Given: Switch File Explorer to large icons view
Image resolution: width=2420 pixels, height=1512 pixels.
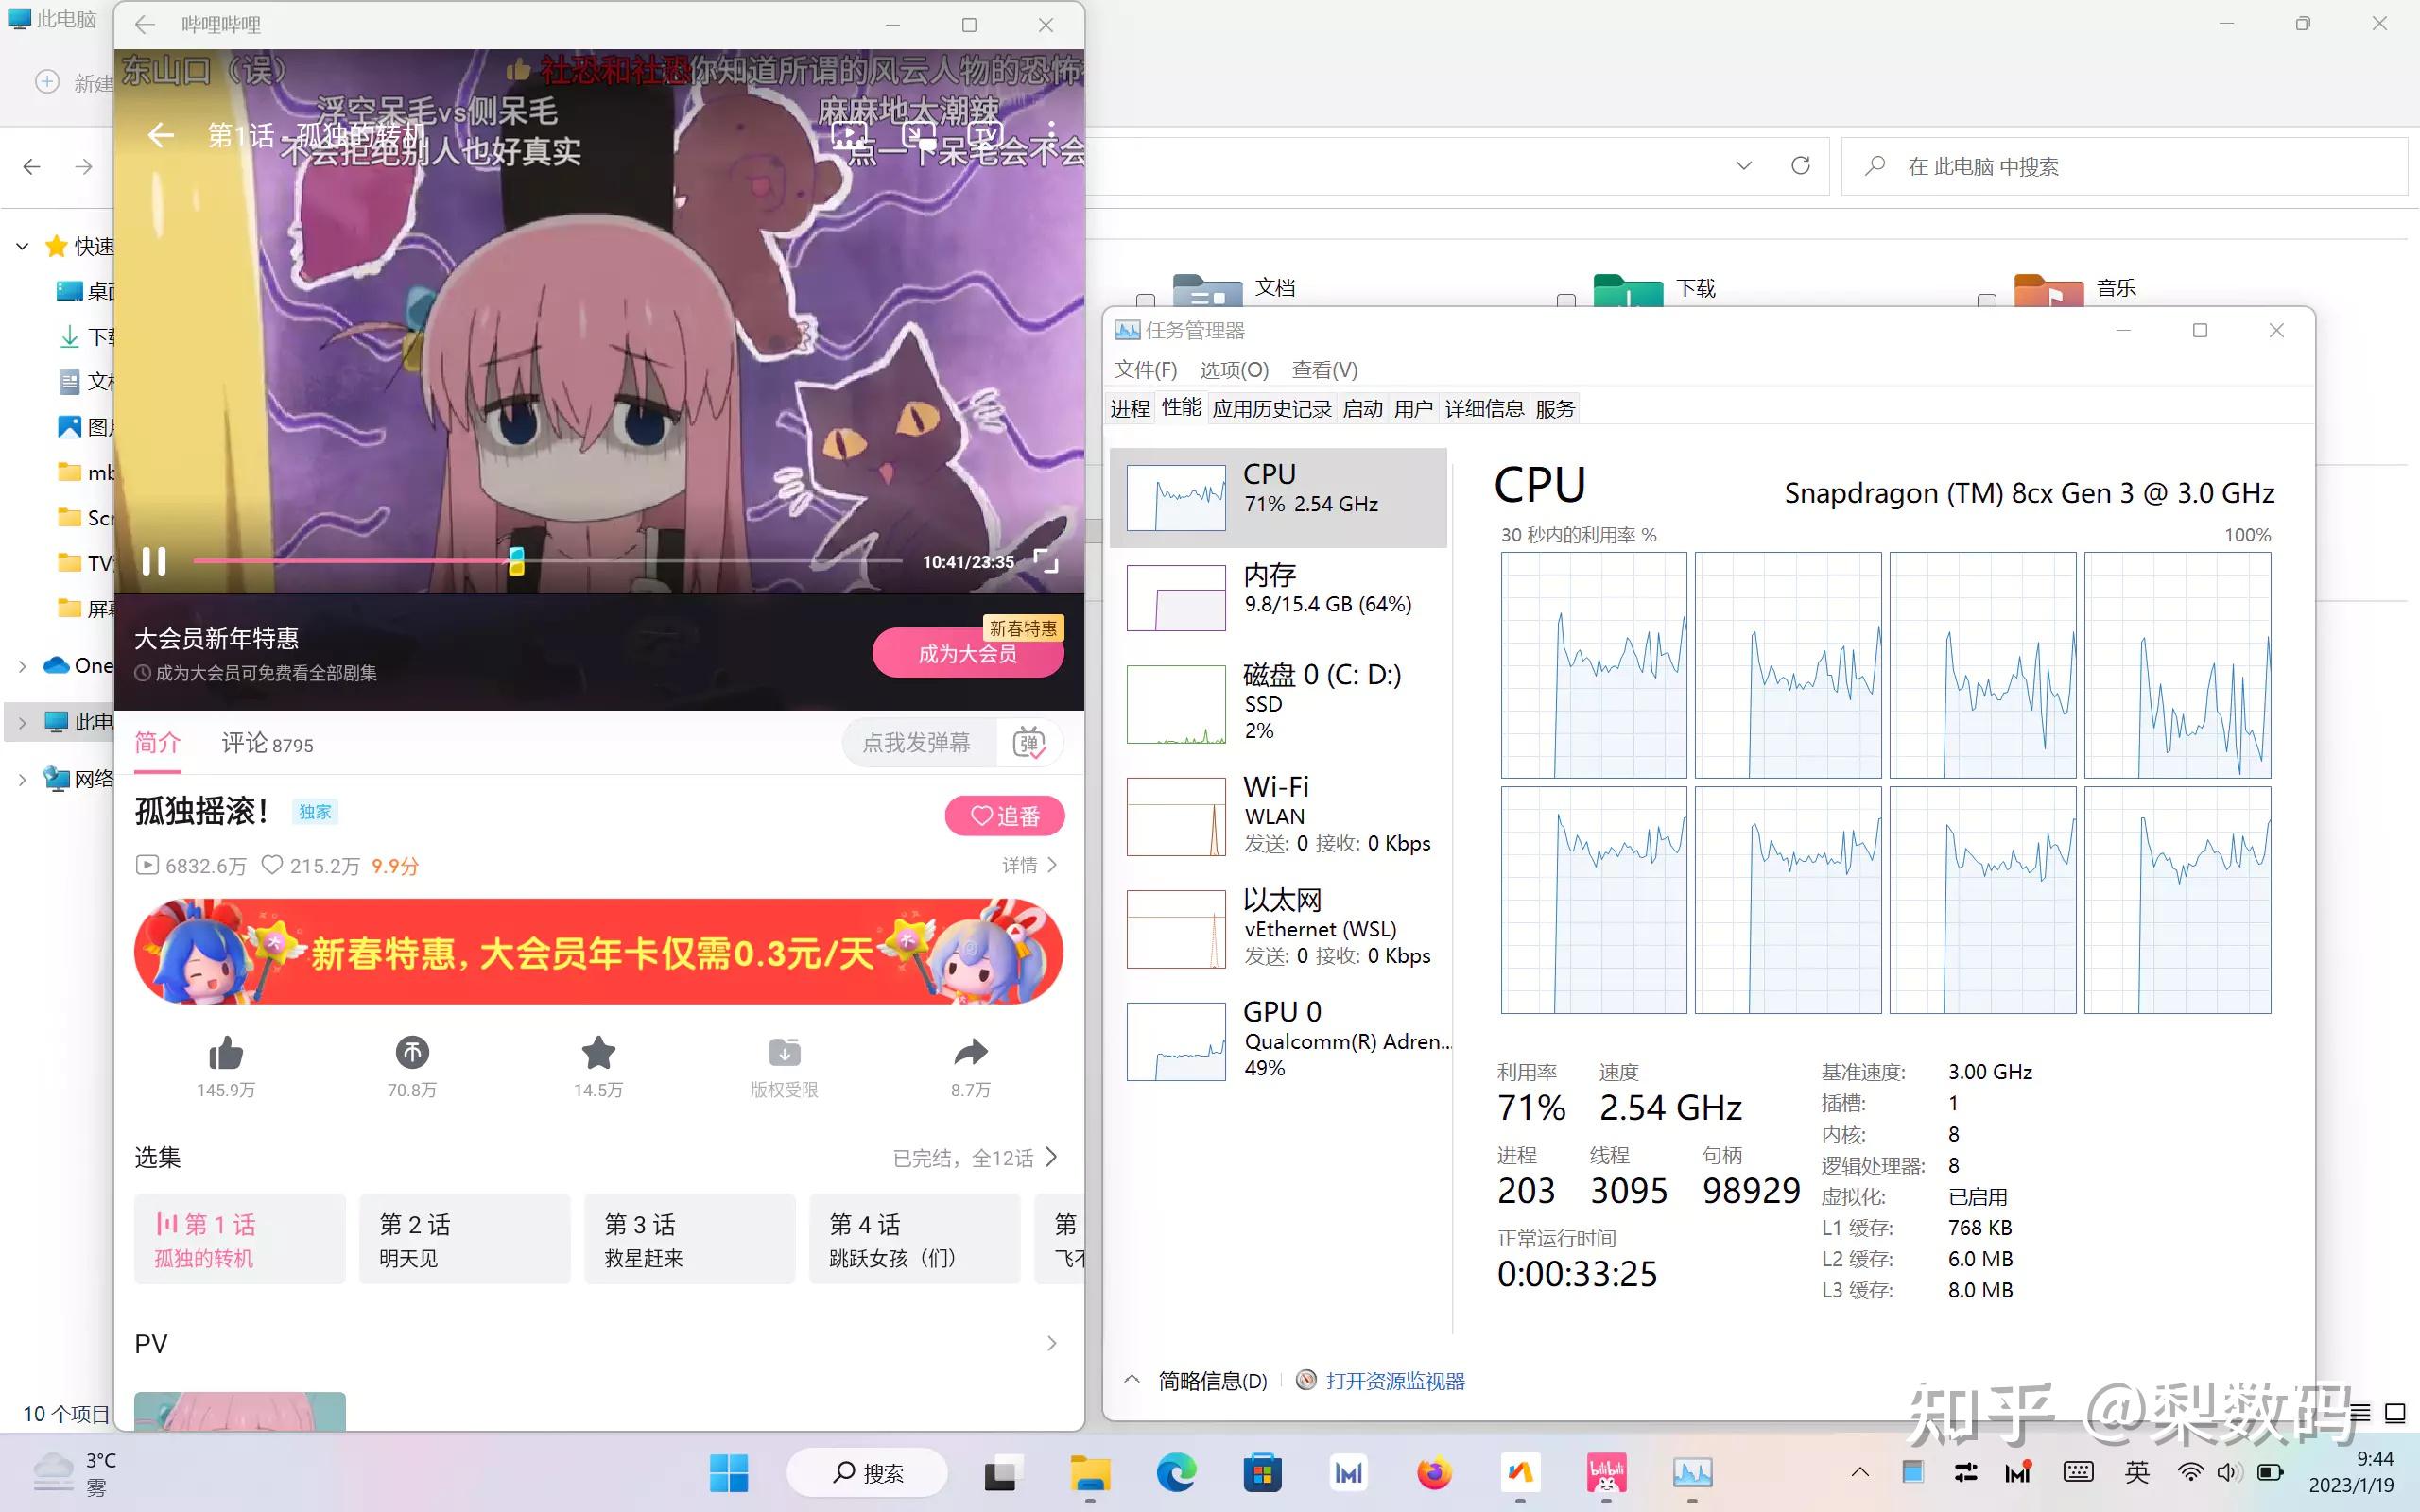Looking at the screenshot, I should pyautogui.click(x=2395, y=1413).
